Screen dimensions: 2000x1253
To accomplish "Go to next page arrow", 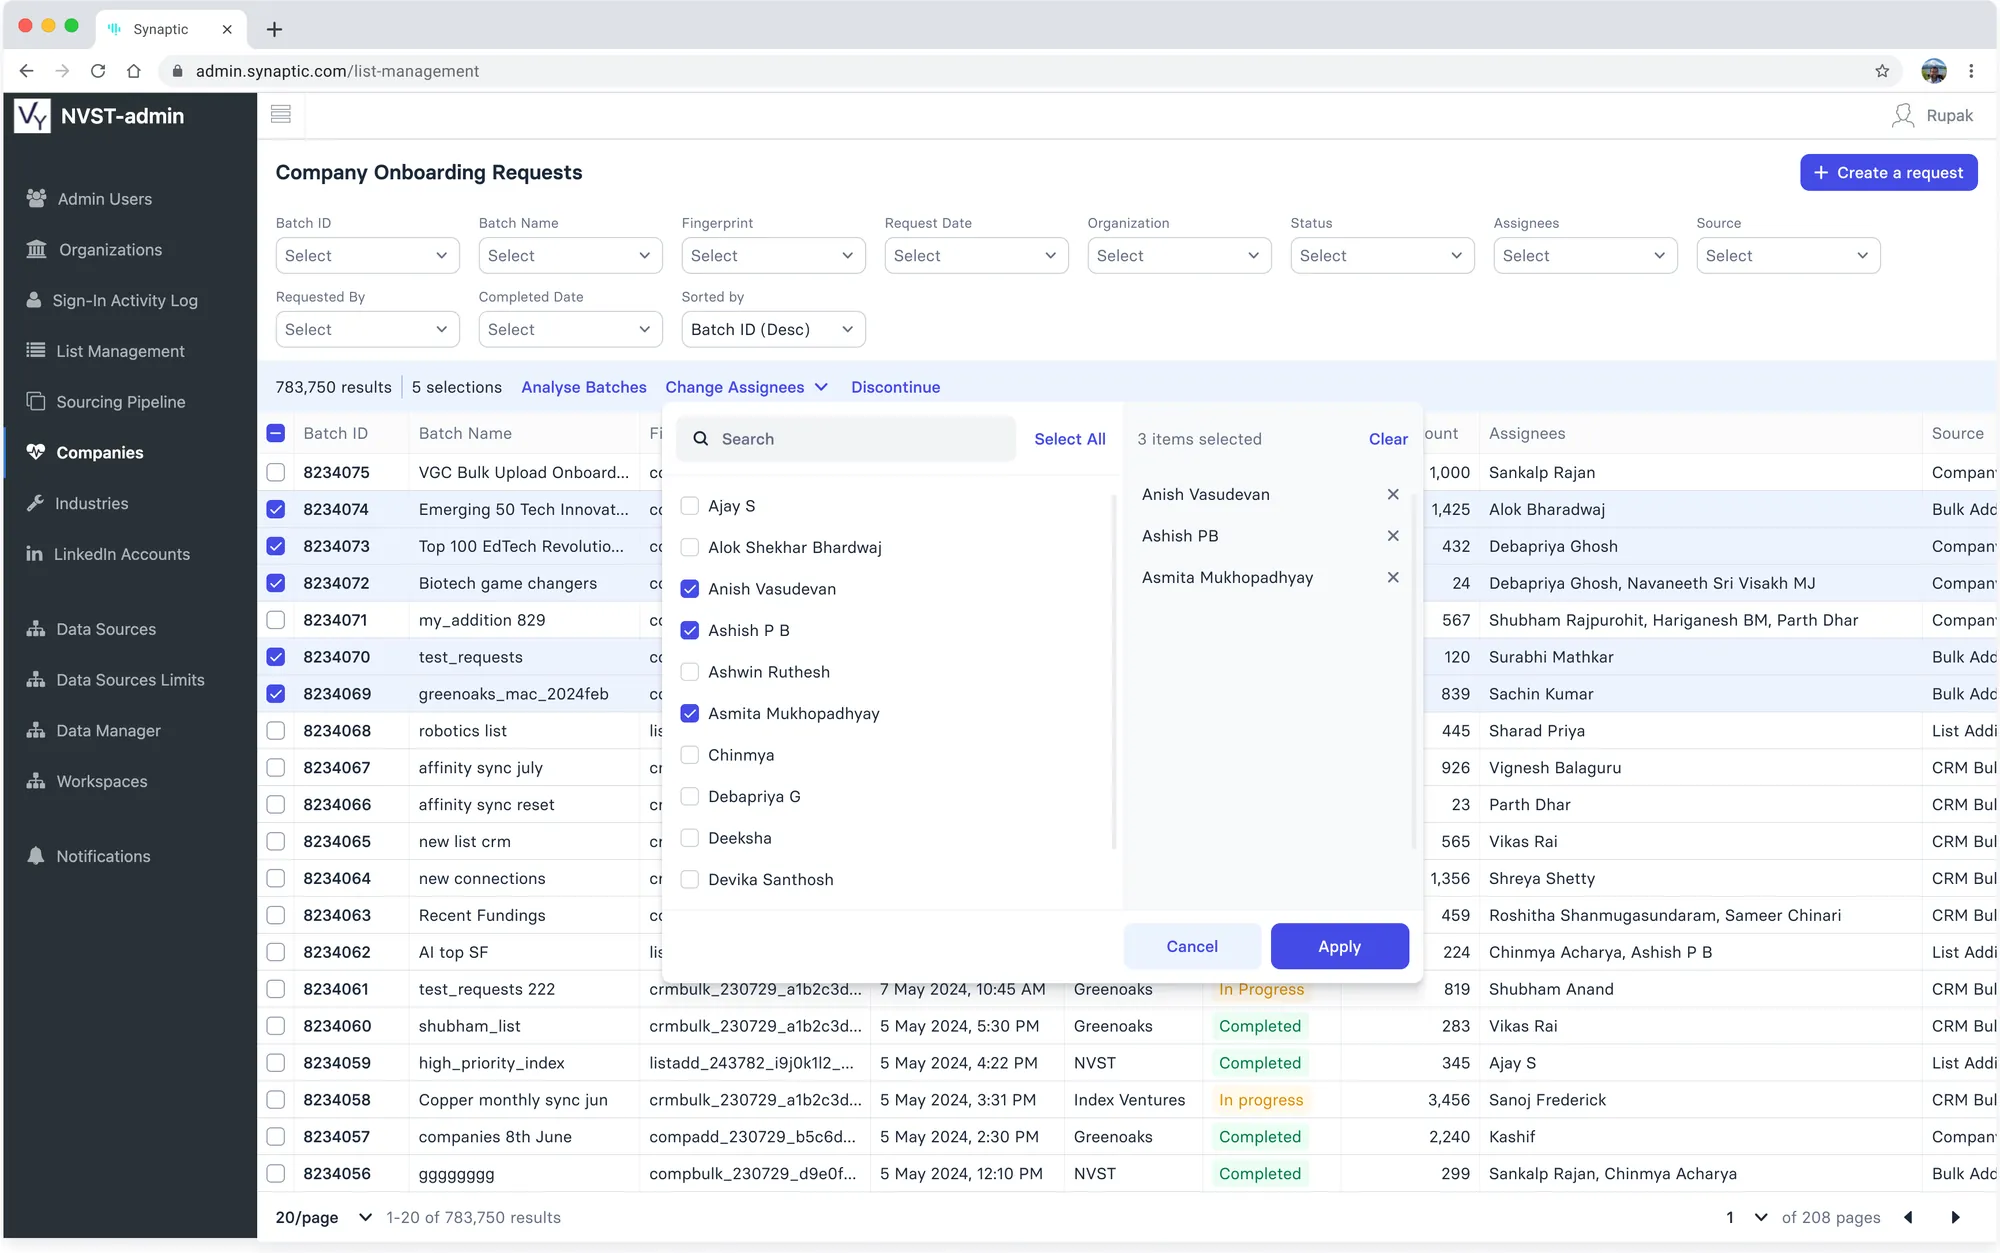I will pyautogui.click(x=1955, y=1217).
